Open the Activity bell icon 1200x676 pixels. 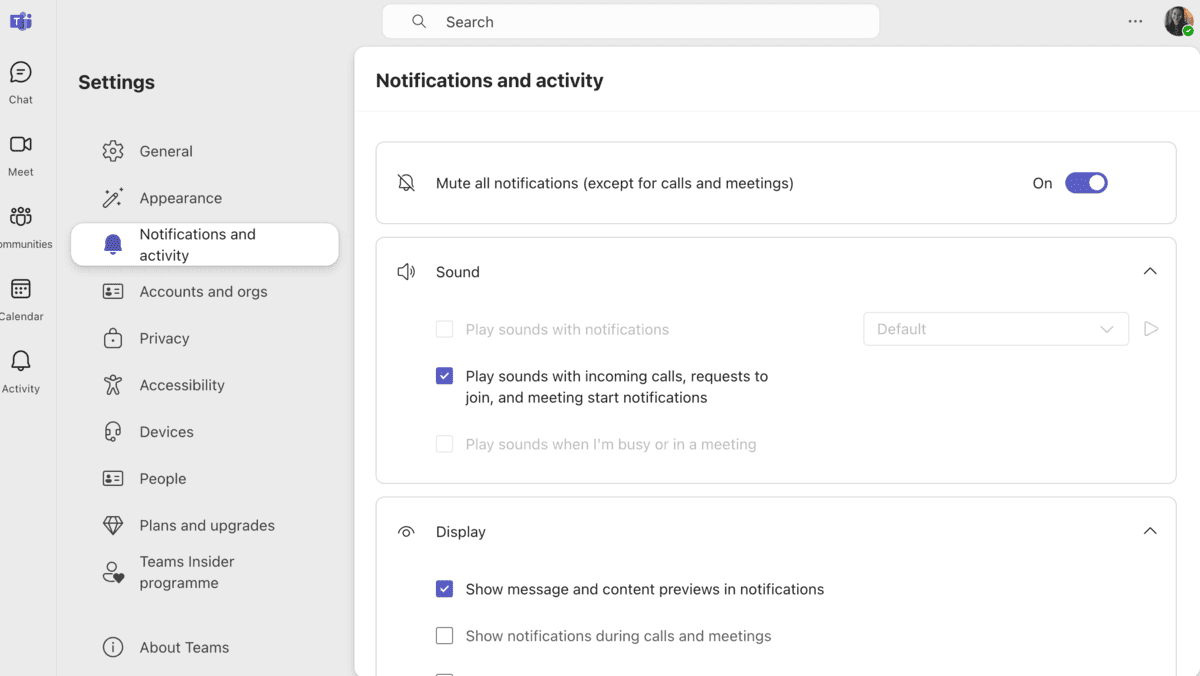tap(20, 360)
